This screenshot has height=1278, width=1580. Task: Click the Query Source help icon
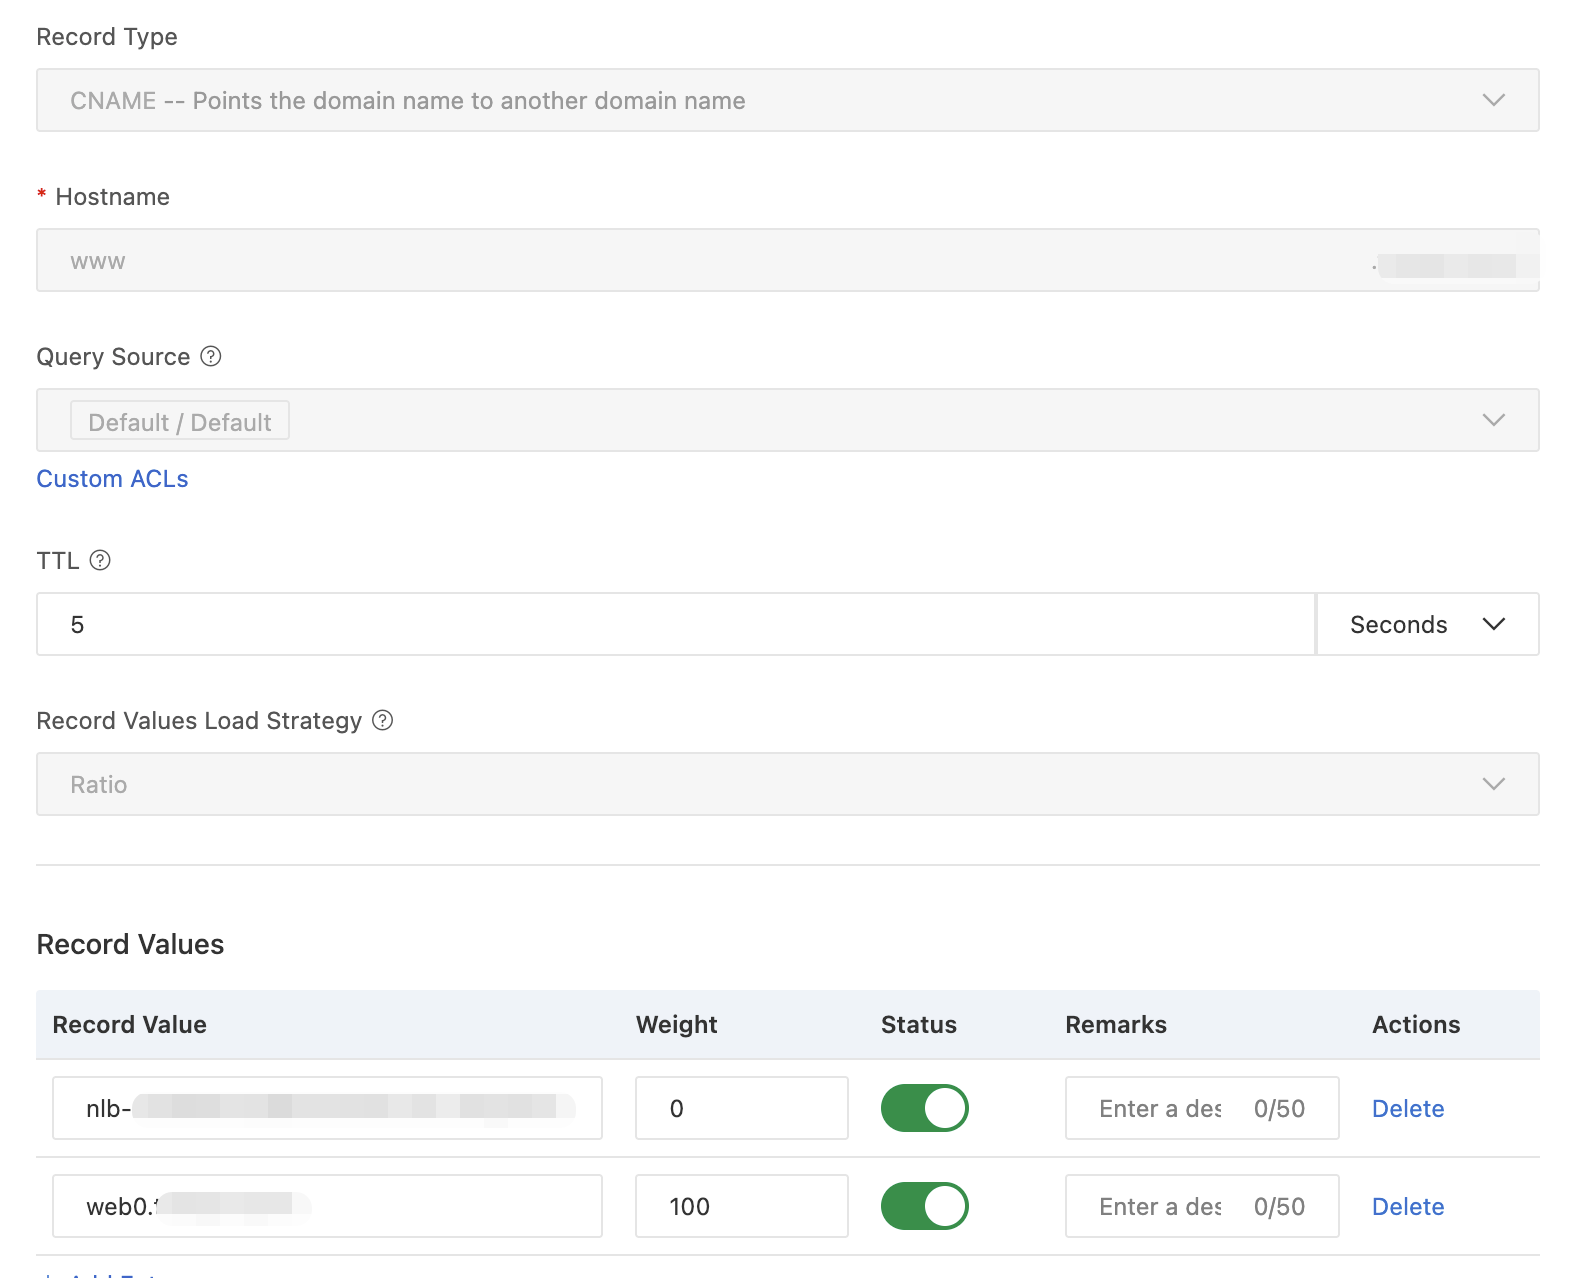coord(211,357)
